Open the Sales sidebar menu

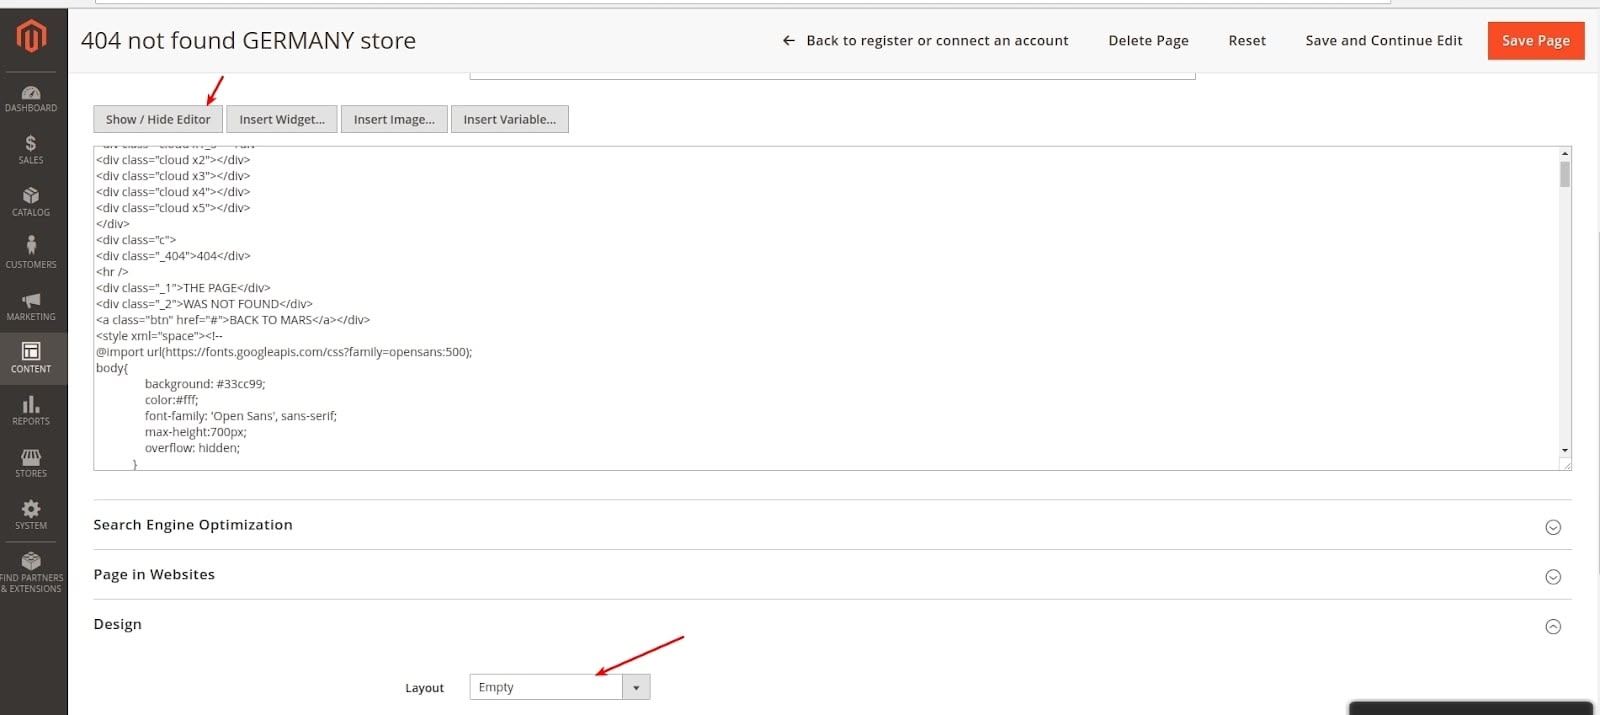31,150
